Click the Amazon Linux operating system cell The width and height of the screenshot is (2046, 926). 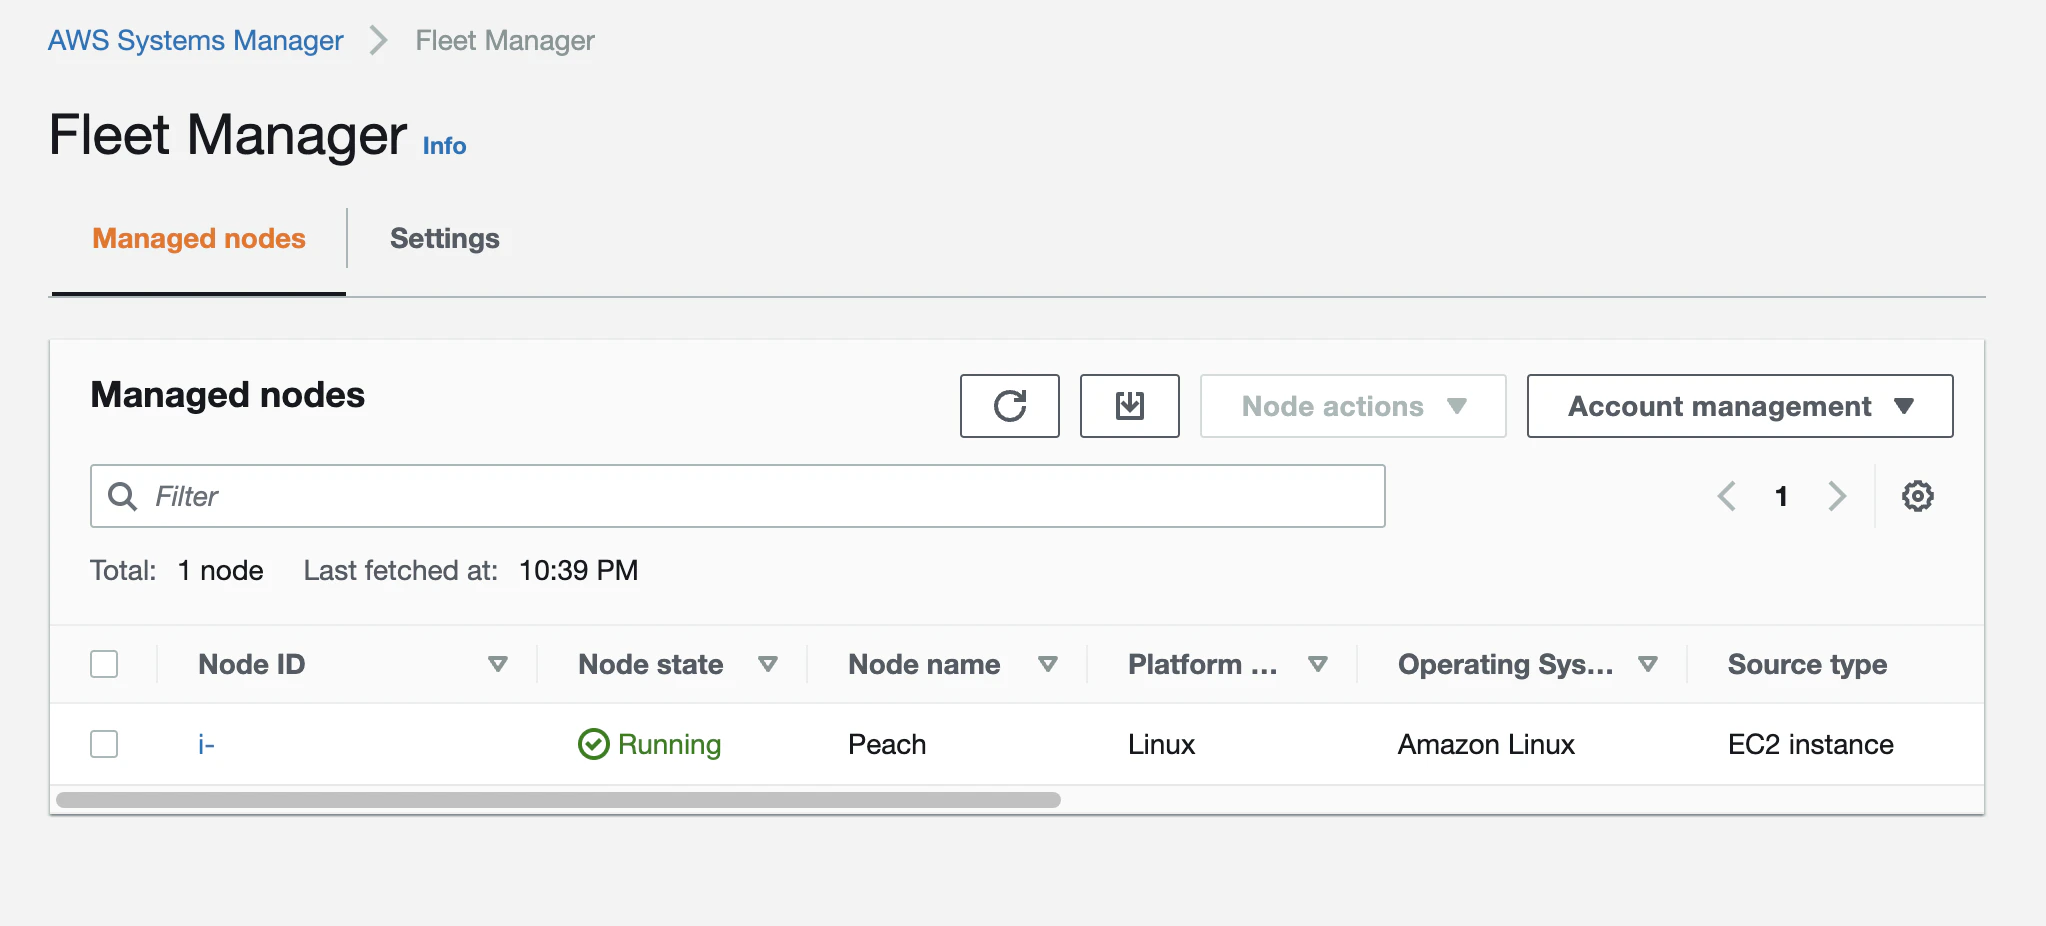[x=1486, y=744]
